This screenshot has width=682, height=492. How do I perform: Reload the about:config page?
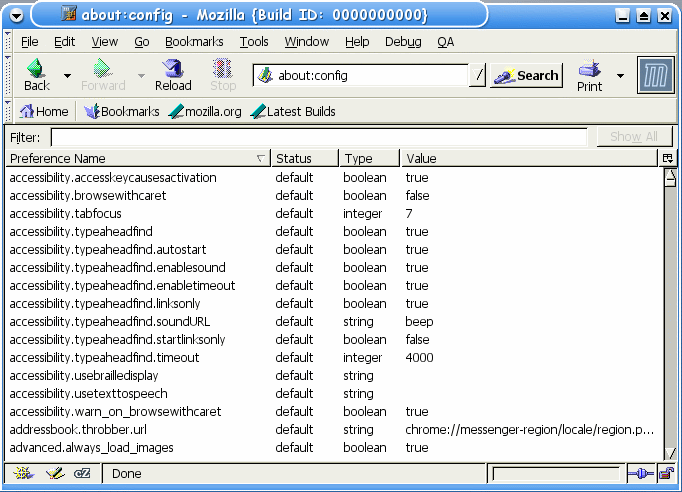coord(173,75)
